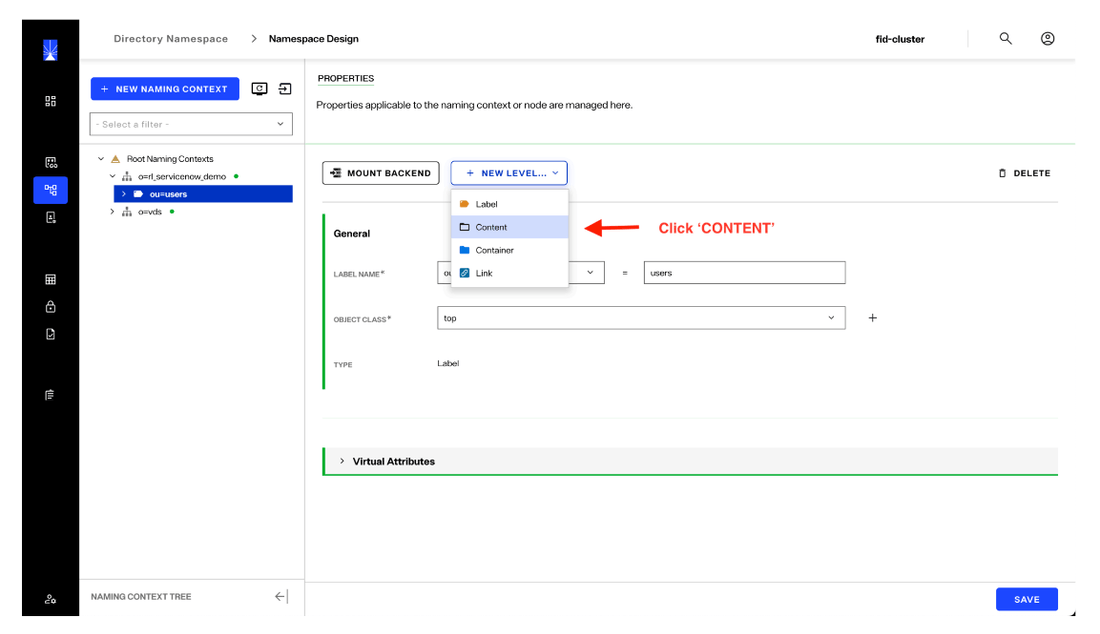Open the Label Name attribute dropdown arrow

(590, 273)
